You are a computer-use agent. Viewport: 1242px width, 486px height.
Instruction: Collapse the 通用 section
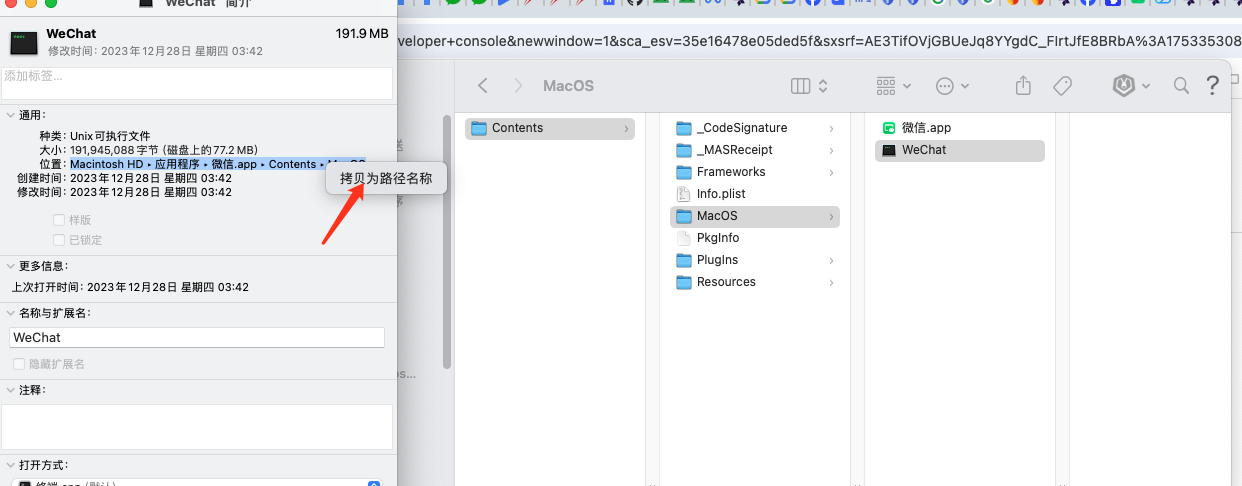(10, 116)
